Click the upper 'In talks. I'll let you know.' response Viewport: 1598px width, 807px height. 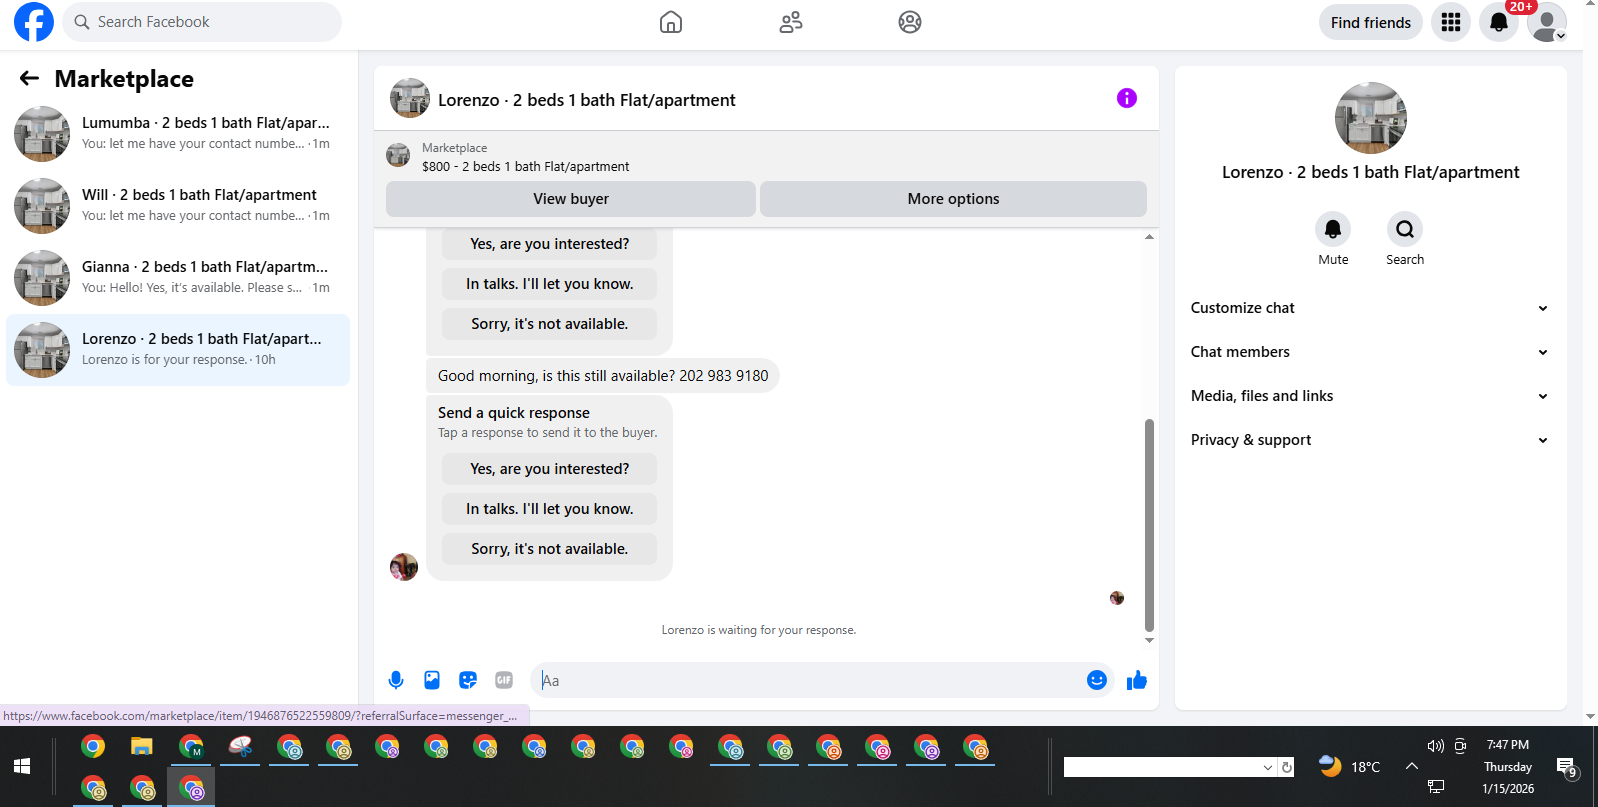(x=550, y=284)
